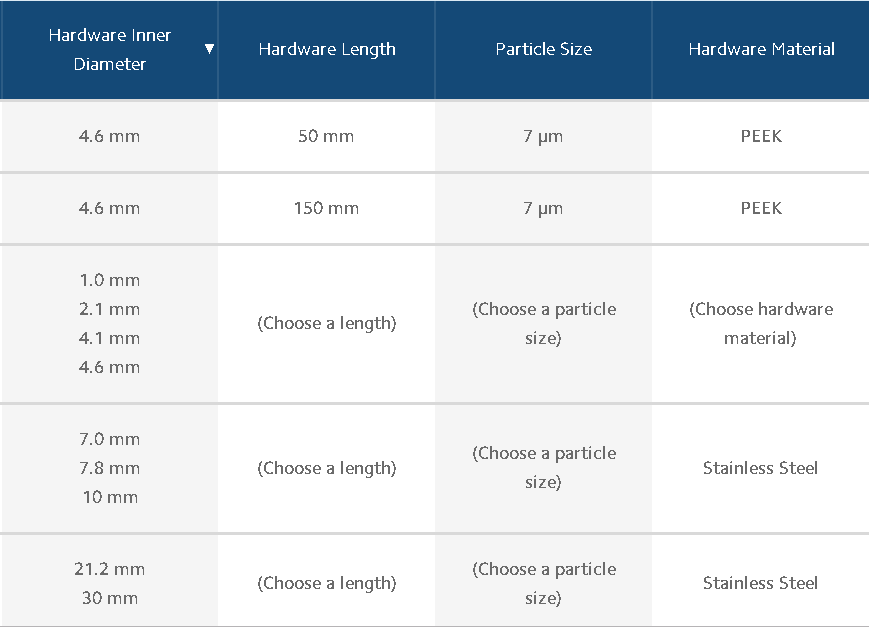Select the 30 mm inner diameter option

(x=110, y=598)
